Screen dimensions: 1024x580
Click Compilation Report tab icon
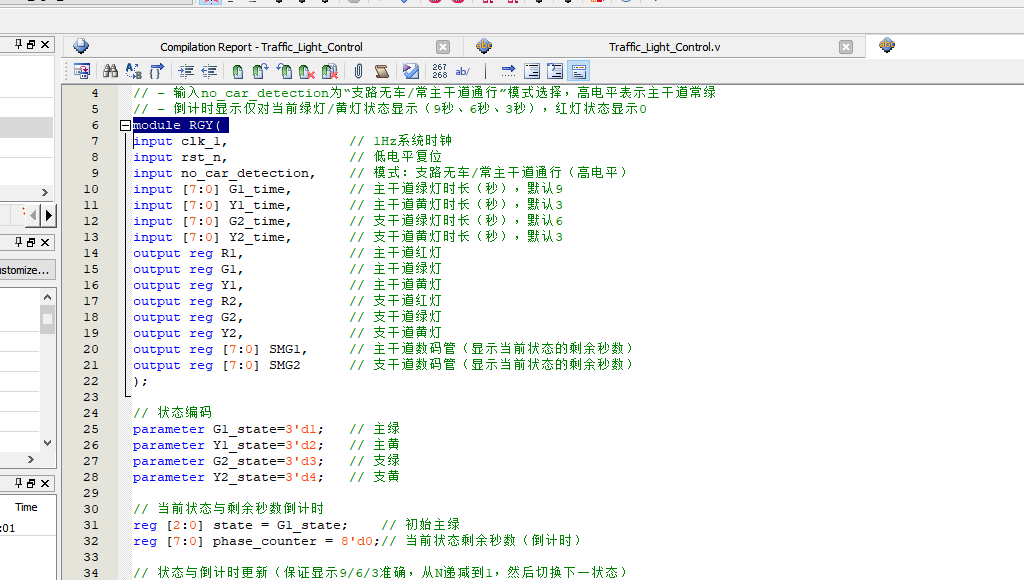81,46
